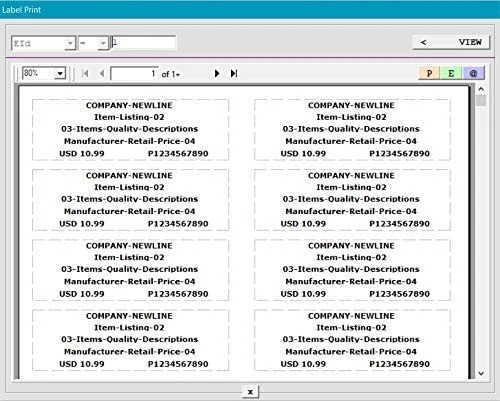Click the VIEW button

(x=451, y=42)
